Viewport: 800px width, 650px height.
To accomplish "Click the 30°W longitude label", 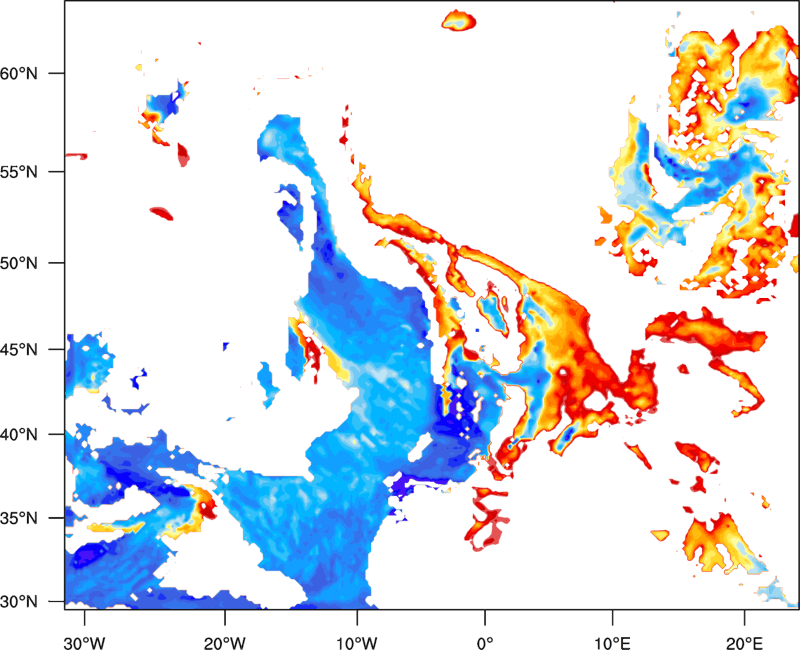I will tap(84, 643).
